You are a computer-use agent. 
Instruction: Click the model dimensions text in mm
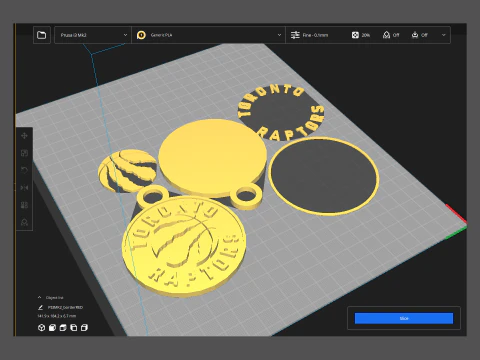(x=57, y=316)
